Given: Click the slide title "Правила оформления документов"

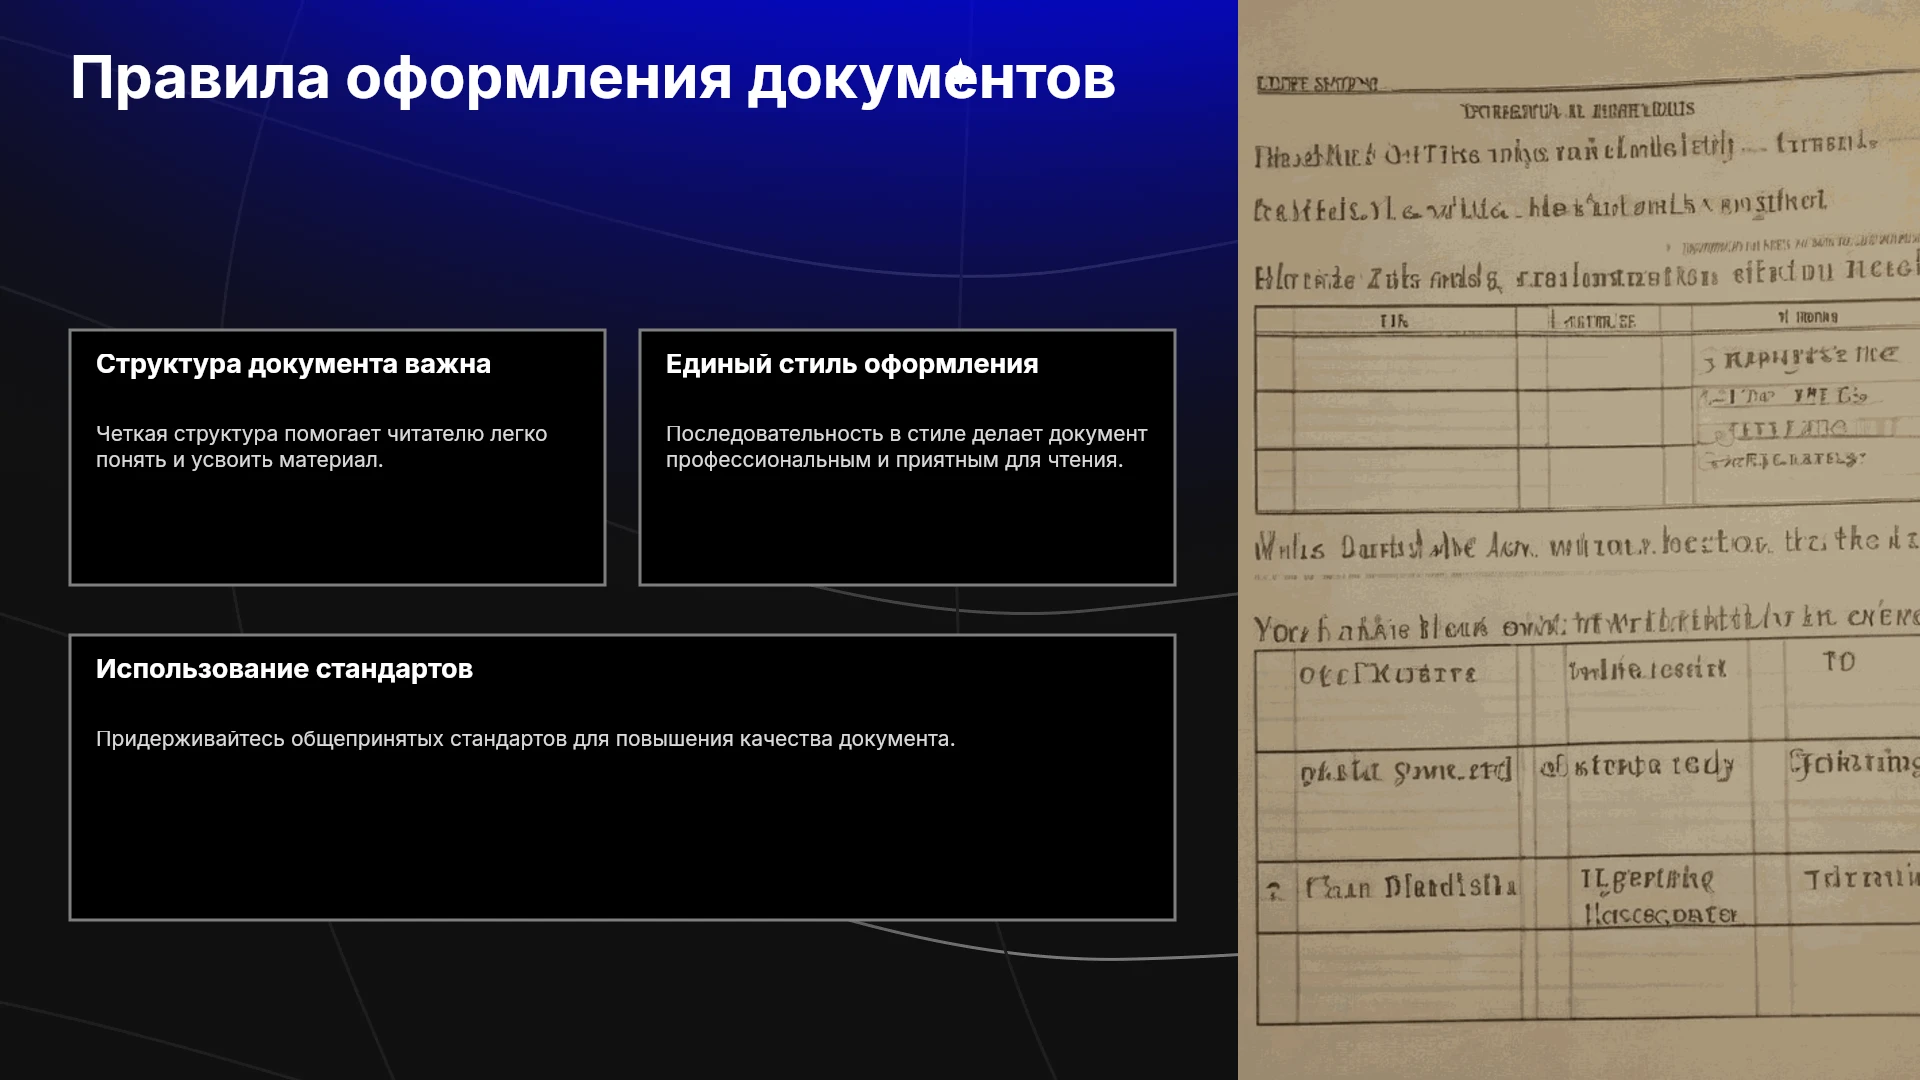Looking at the screenshot, I should (x=592, y=78).
